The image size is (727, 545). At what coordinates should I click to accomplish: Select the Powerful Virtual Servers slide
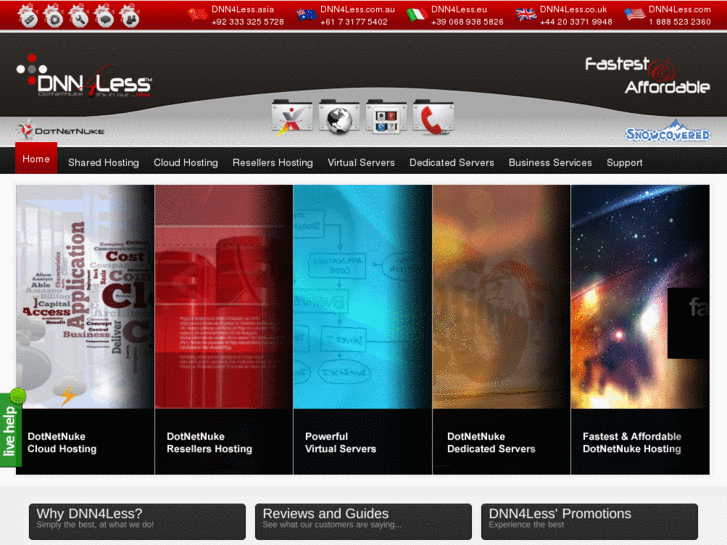(x=363, y=329)
